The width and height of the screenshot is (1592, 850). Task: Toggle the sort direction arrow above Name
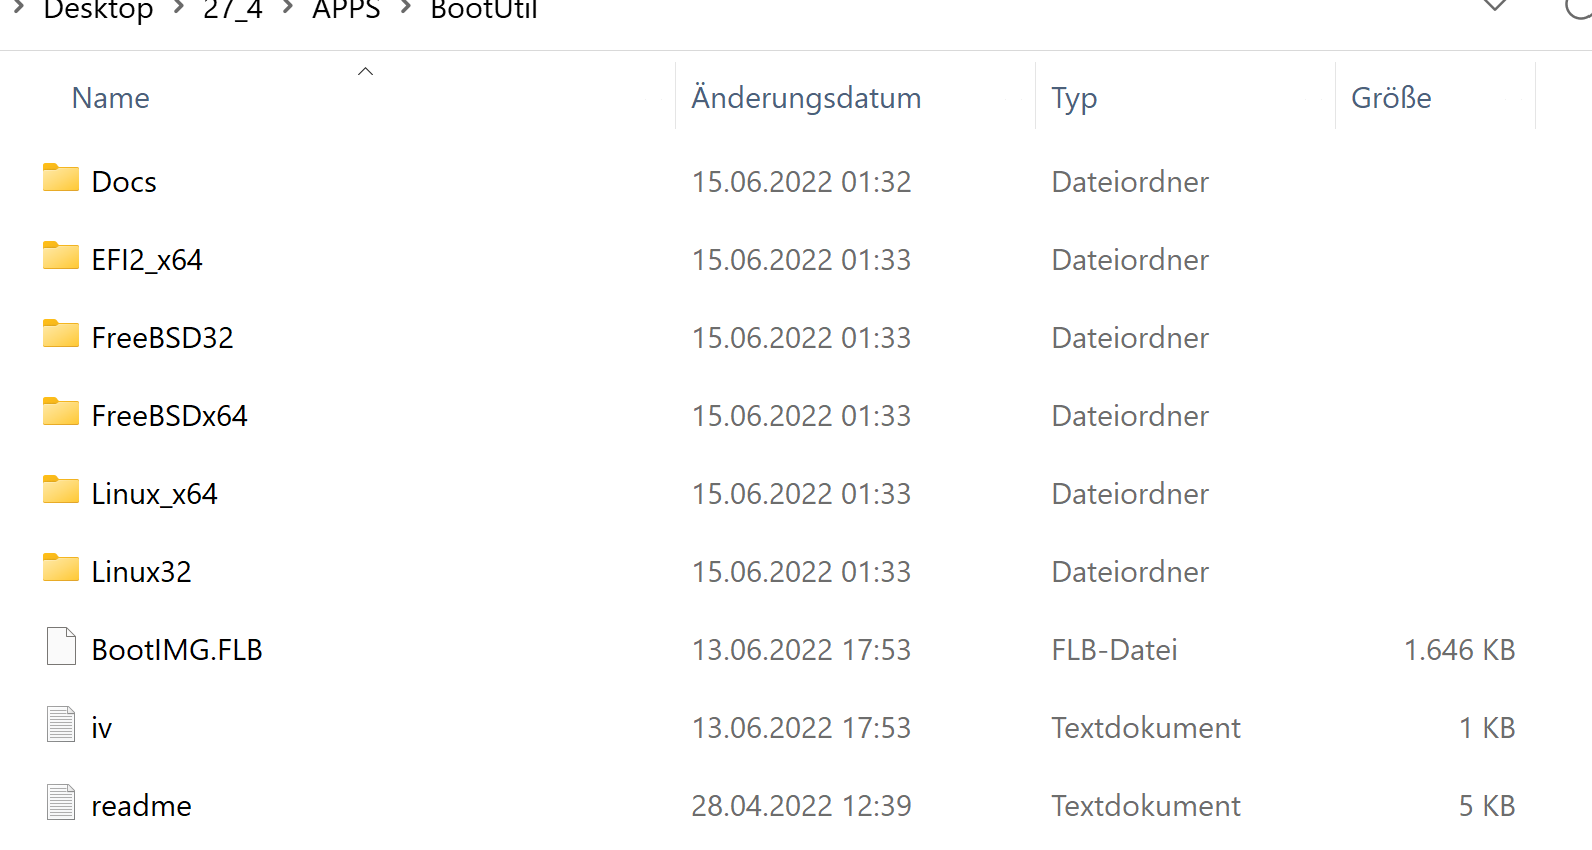coord(365,71)
